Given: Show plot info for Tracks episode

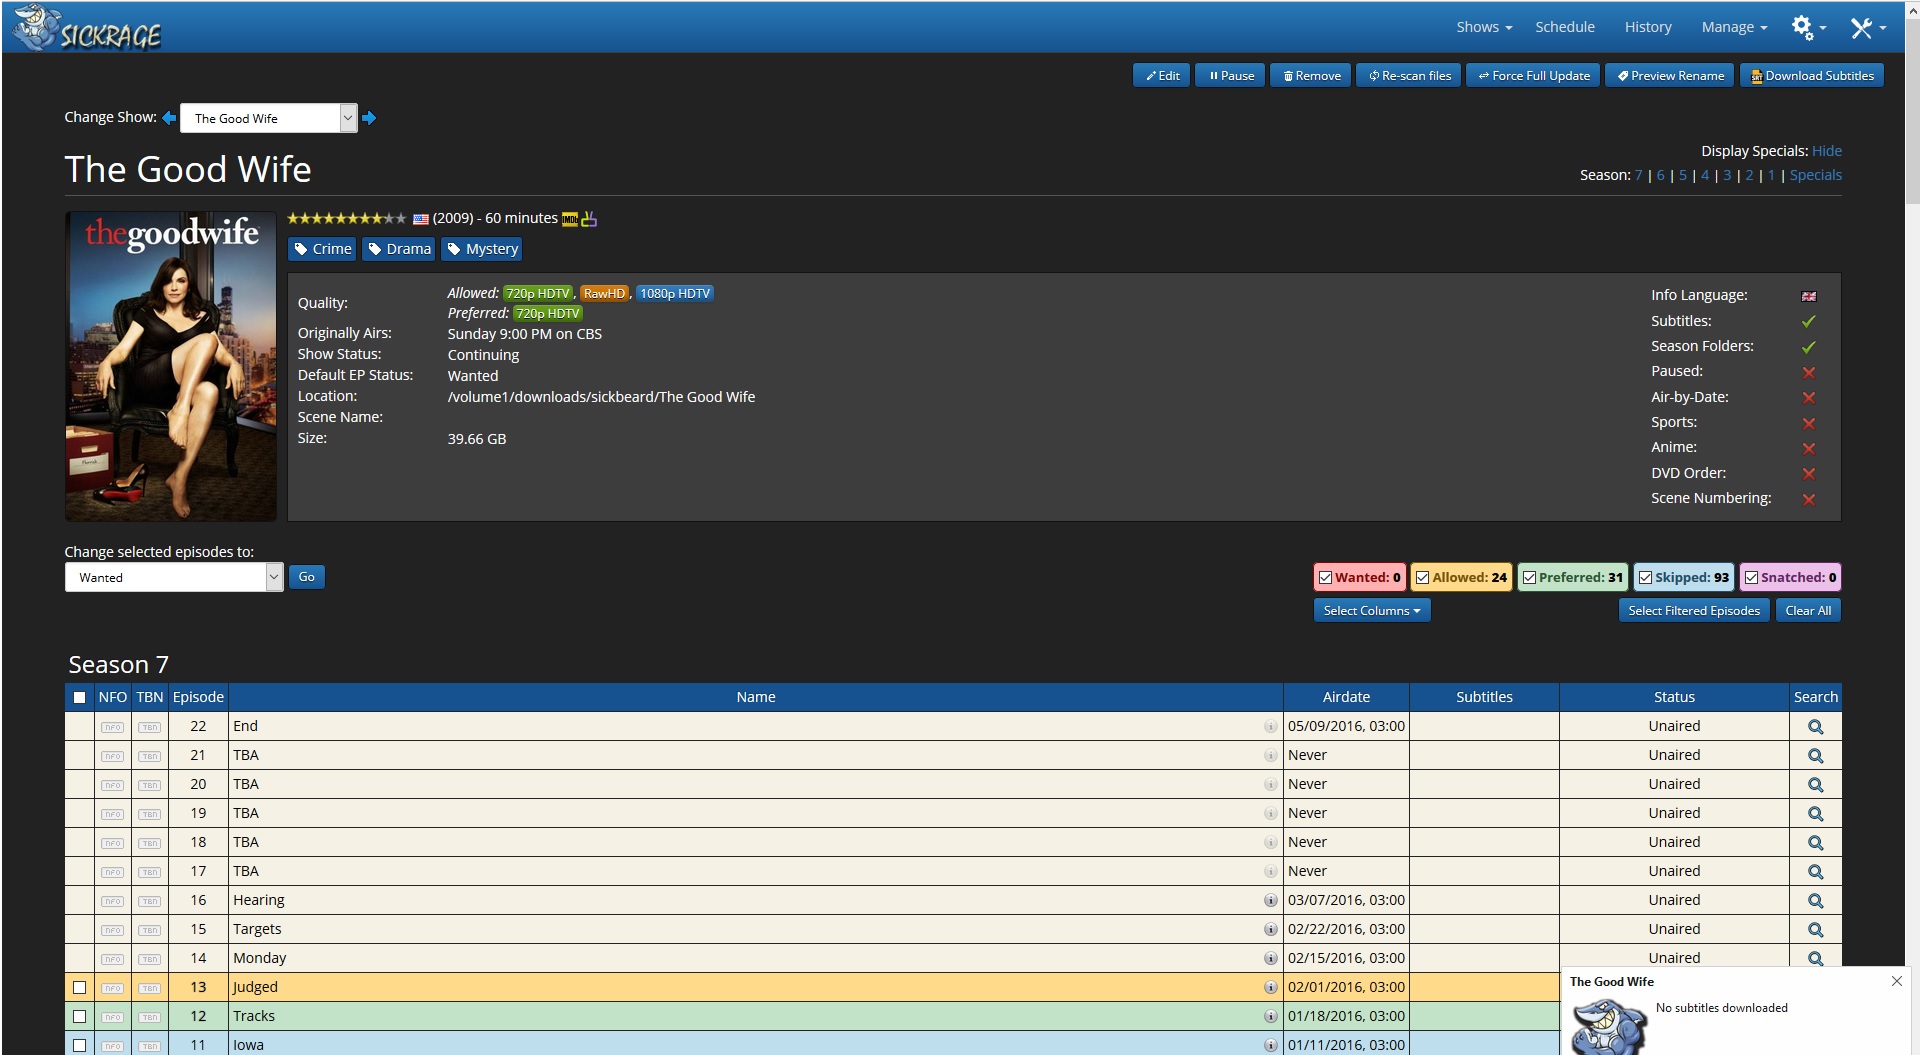Looking at the screenshot, I should [1270, 1016].
